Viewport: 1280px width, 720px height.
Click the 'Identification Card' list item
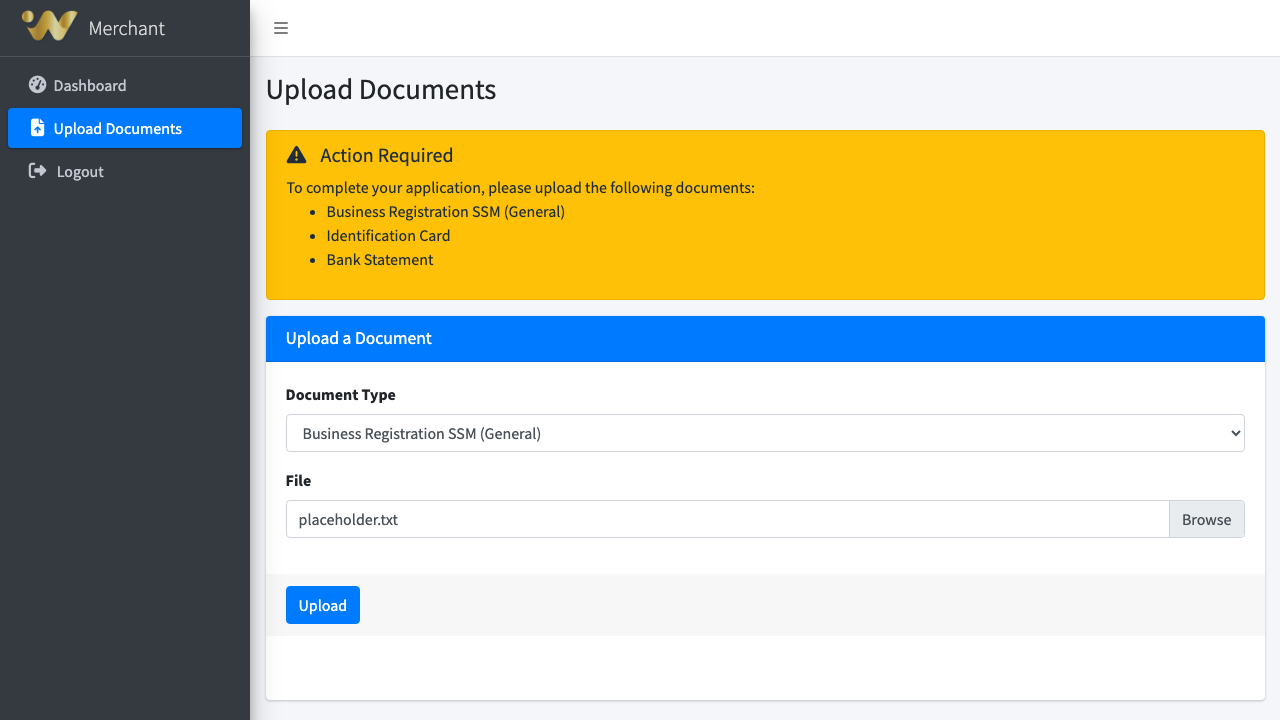coord(388,236)
